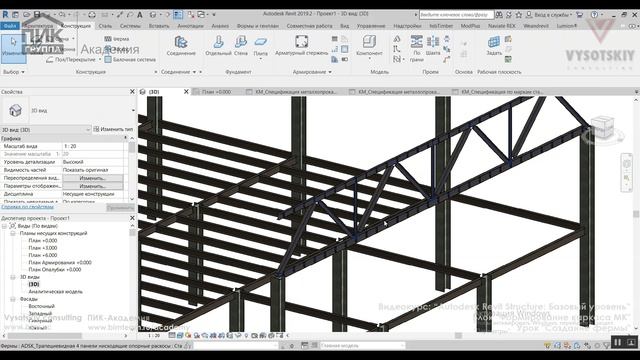Click the star favorites icon in title bar

[x=519, y=15]
